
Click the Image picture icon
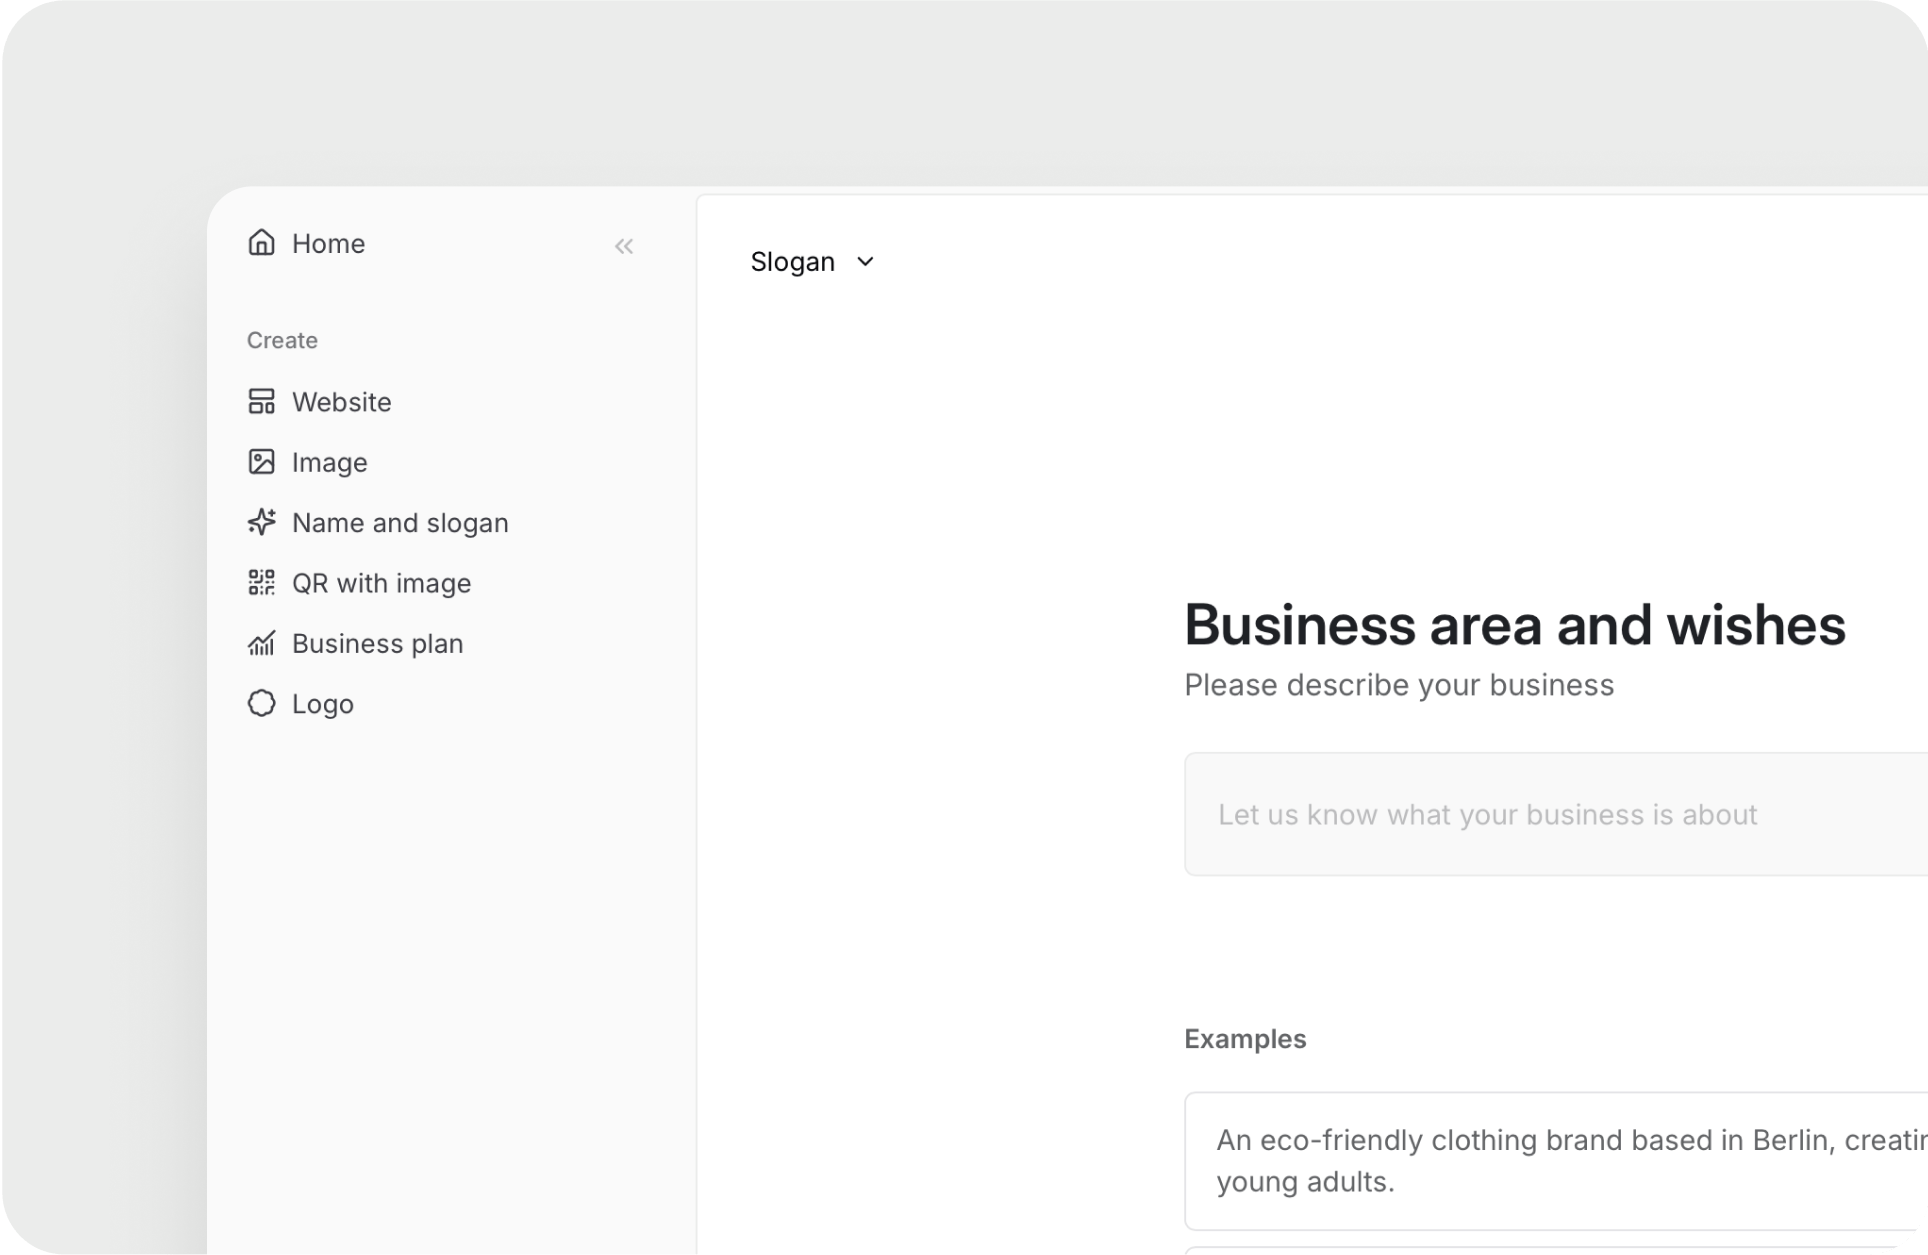click(x=261, y=462)
